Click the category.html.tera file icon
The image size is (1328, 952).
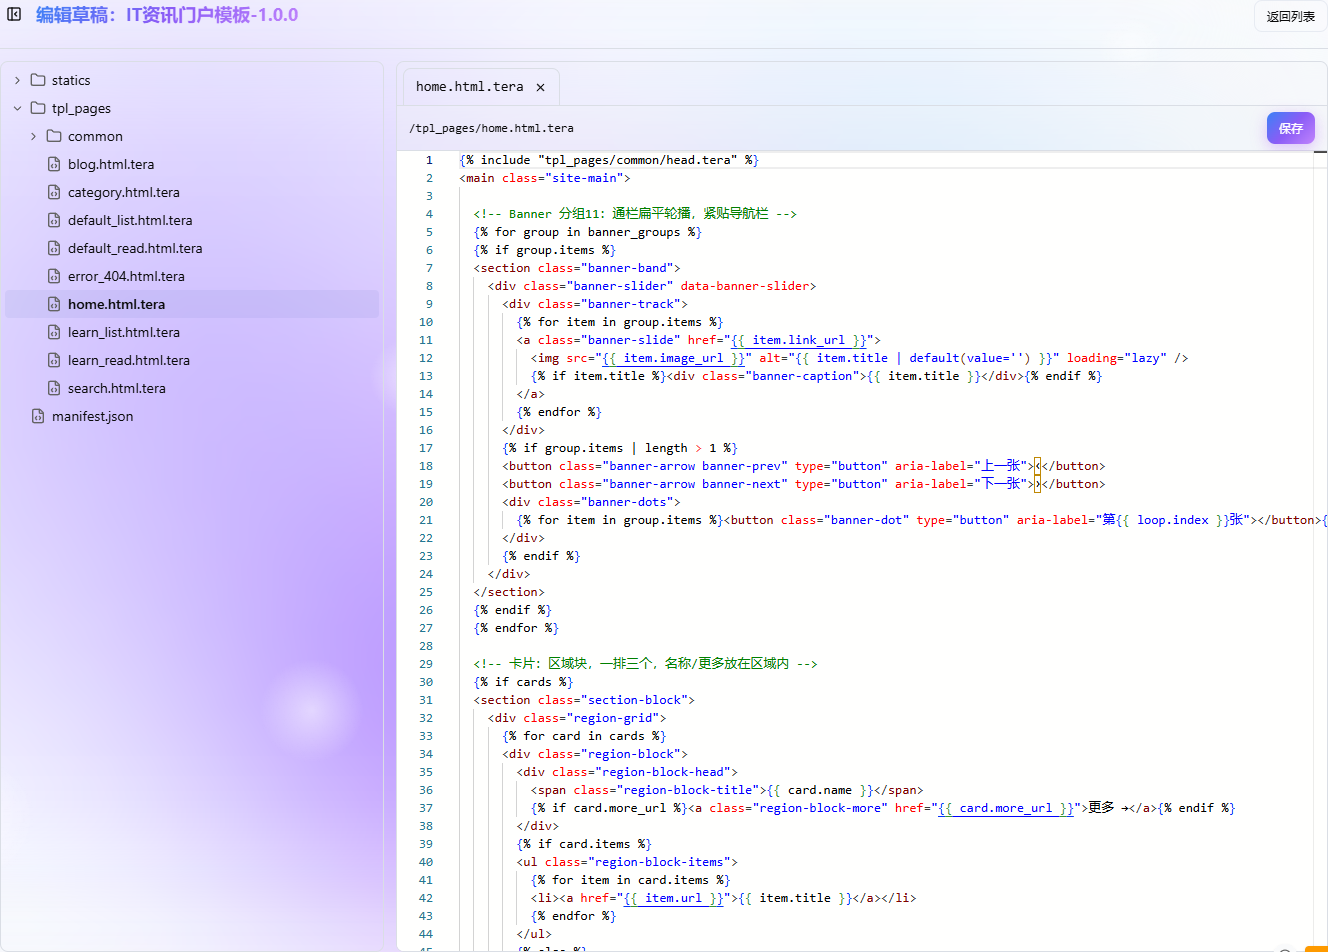(x=54, y=192)
